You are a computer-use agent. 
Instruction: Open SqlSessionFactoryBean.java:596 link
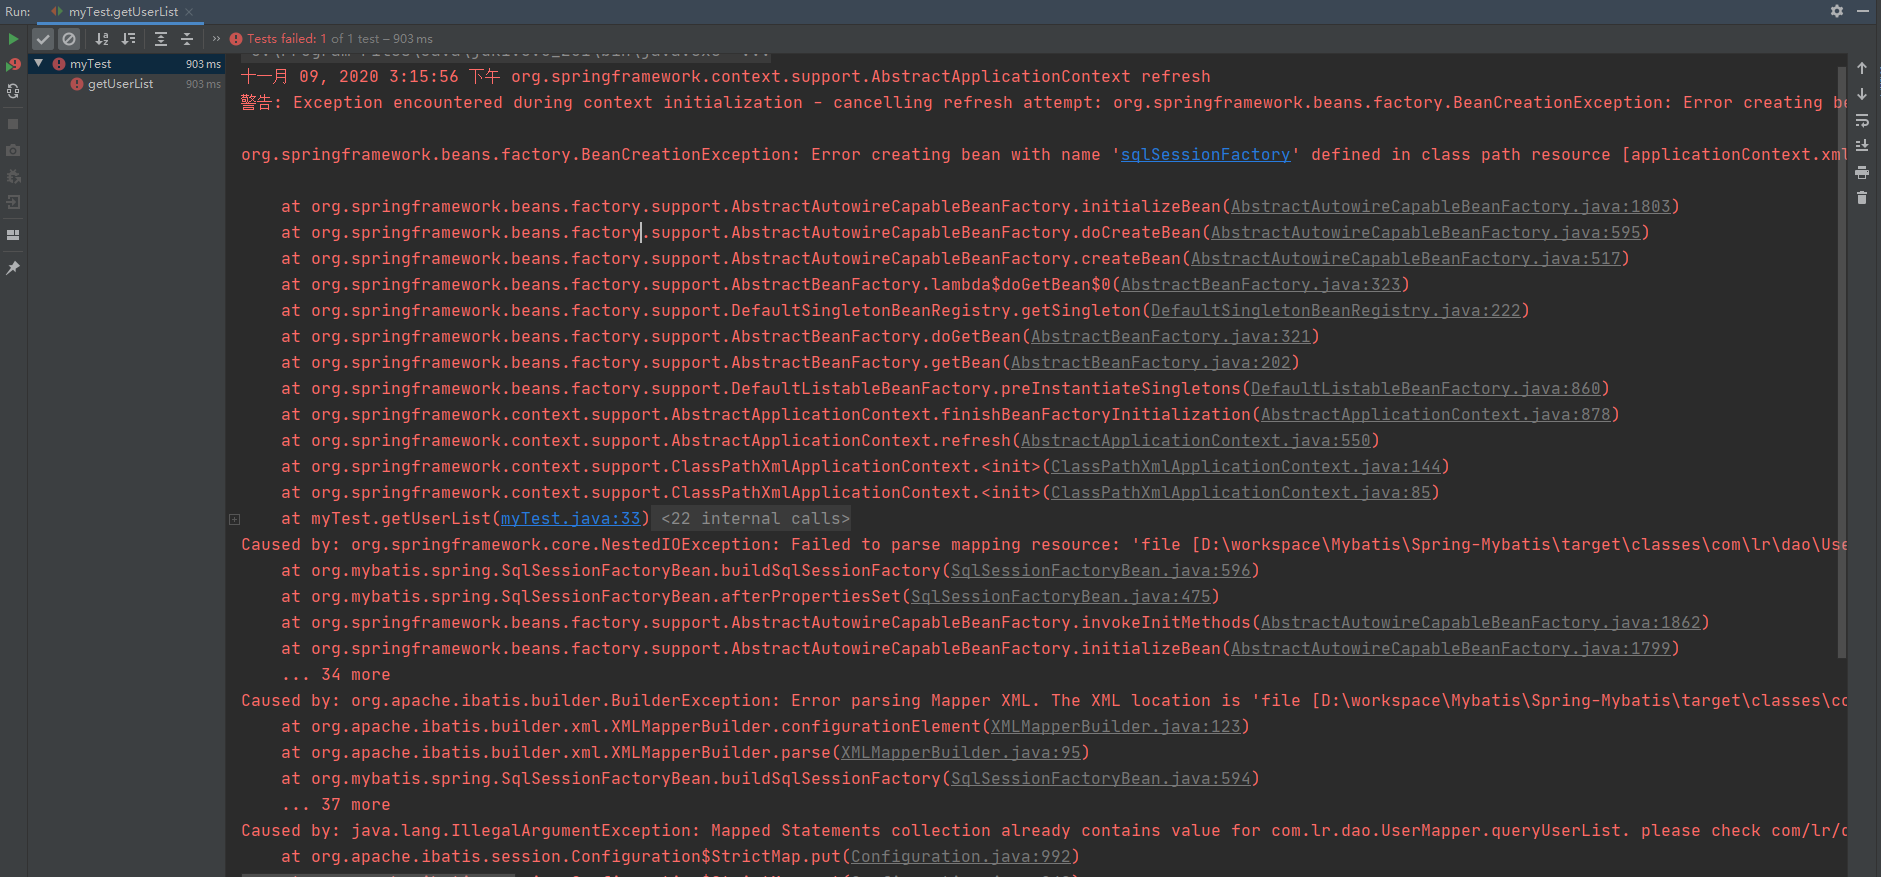[x=1100, y=571]
